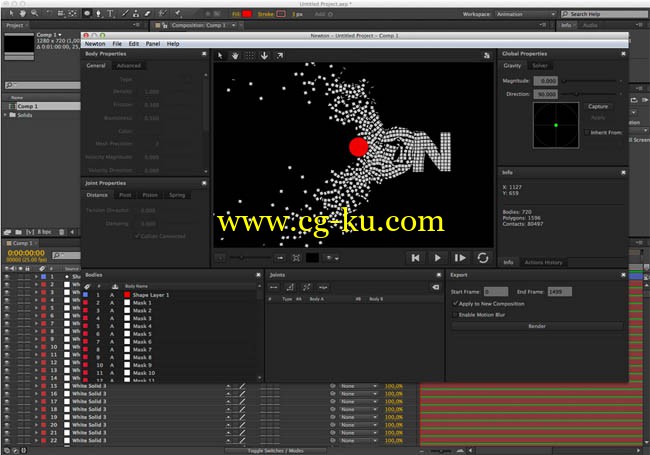Click the Stroke color swatch
This screenshot has height=455, width=650.
tap(281, 14)
